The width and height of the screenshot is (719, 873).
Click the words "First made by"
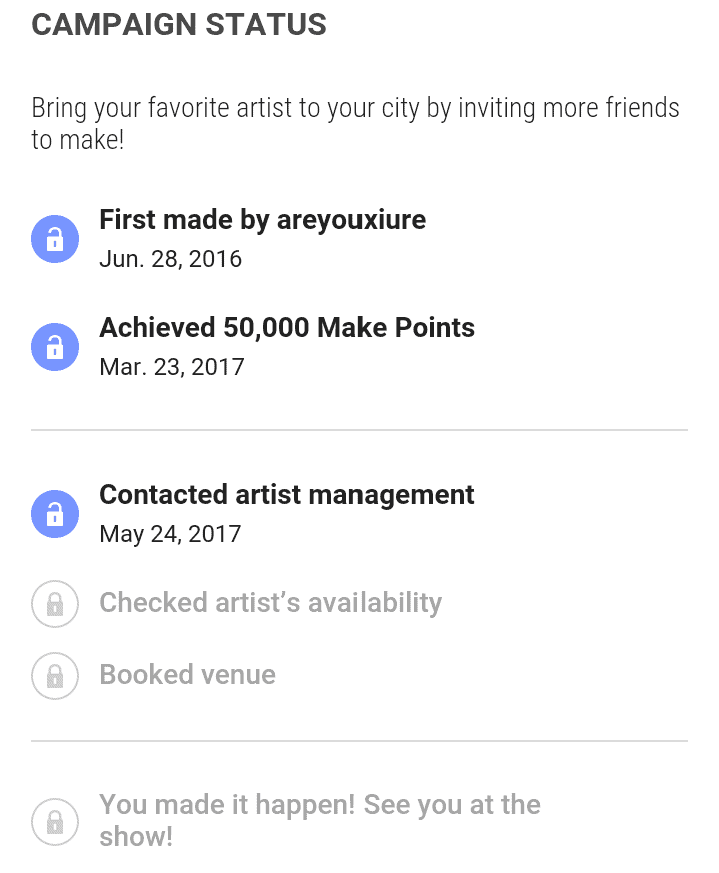pos(184,220)
